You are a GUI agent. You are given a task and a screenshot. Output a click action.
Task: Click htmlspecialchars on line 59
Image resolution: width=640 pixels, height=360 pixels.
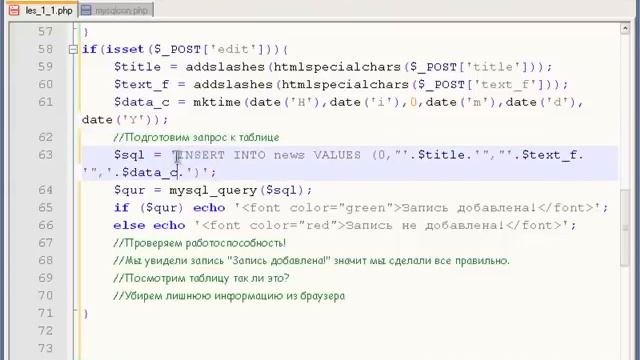(x=337, y=67)
